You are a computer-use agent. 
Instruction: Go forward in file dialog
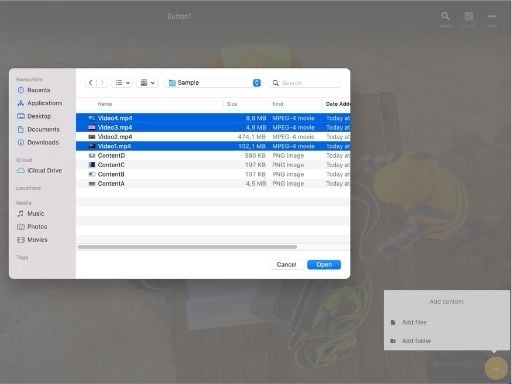coord(102,83)
